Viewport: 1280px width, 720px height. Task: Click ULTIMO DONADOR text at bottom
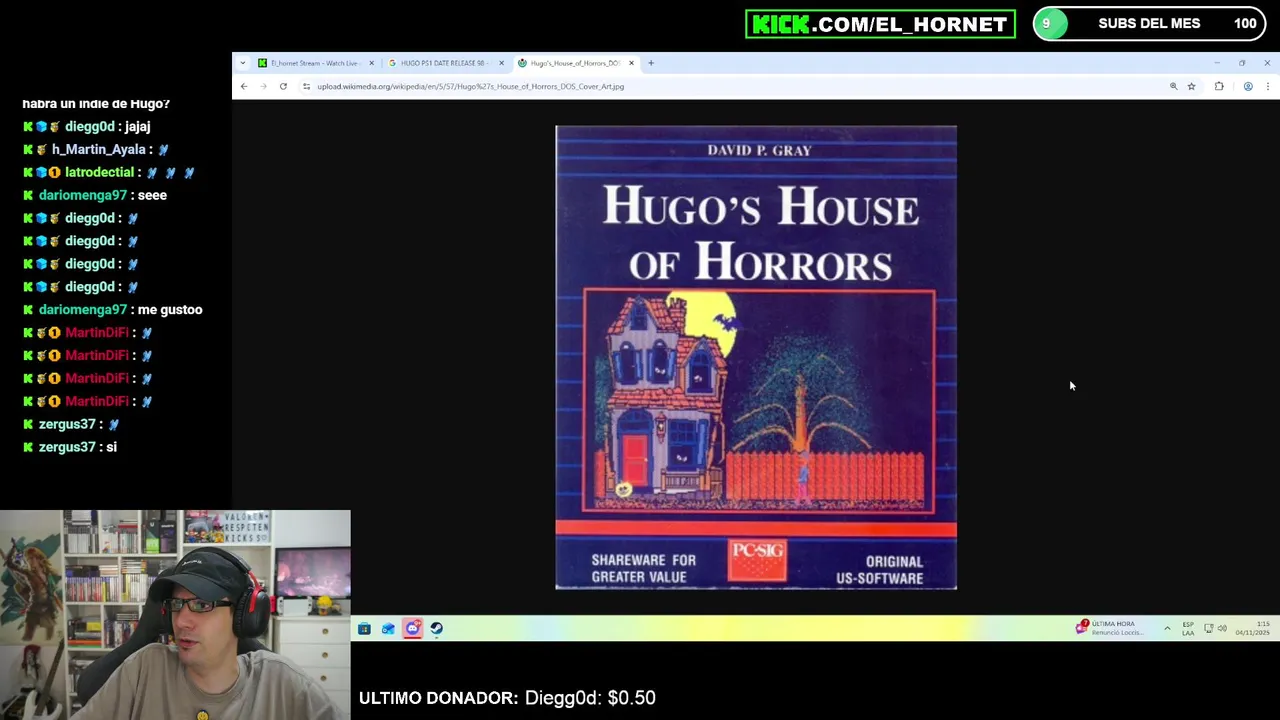(x=438, y=698)
